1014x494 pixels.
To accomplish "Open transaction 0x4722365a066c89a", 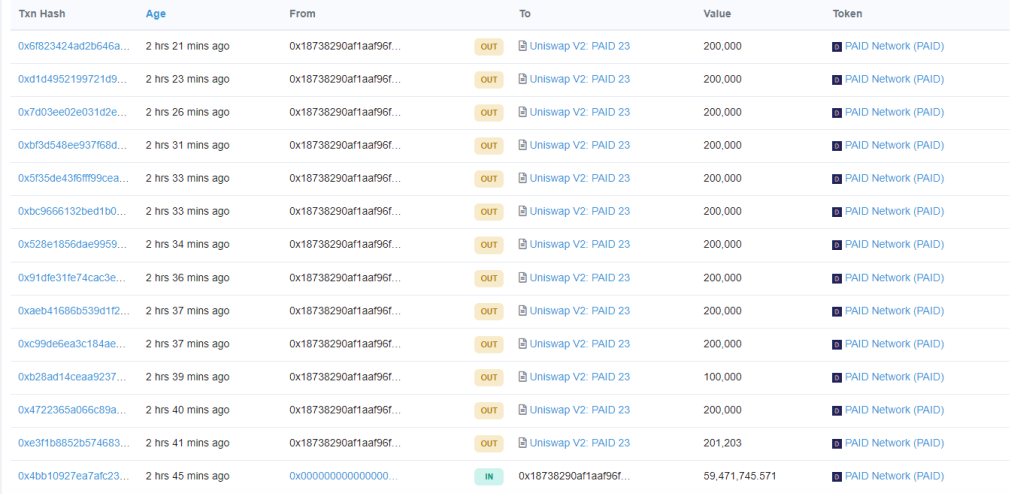I will pos(74,410).
